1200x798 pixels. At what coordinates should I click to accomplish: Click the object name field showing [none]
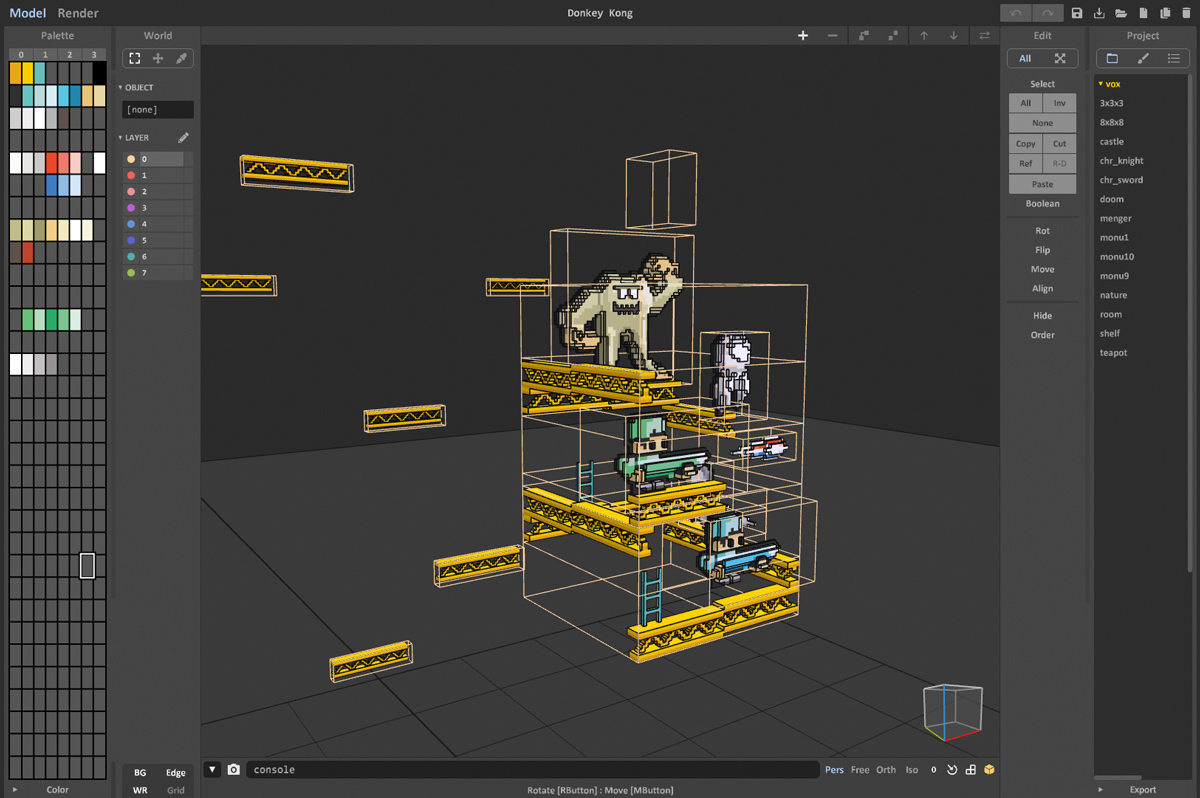pyautogui.click(x=158, y=110)
